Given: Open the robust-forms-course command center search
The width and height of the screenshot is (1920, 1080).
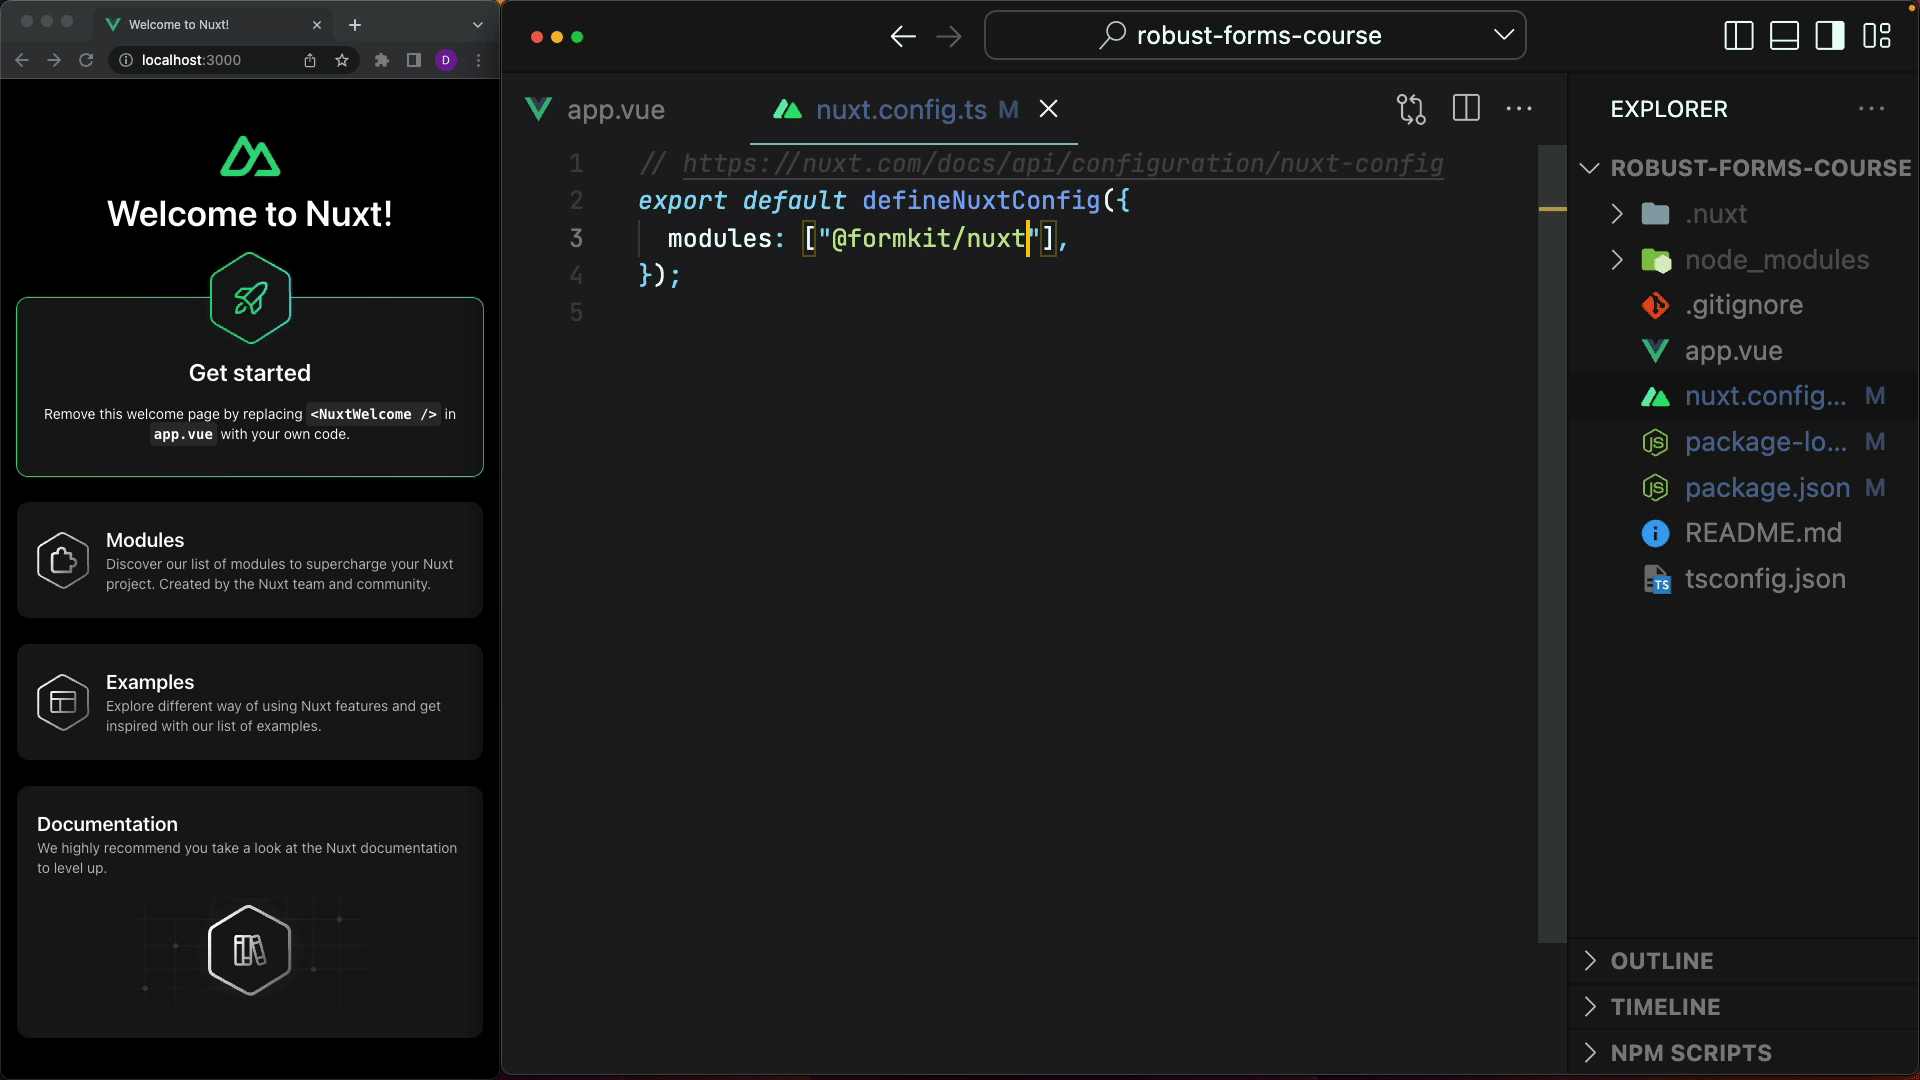Looking at the screenshot, I should tap(1255, 36).
